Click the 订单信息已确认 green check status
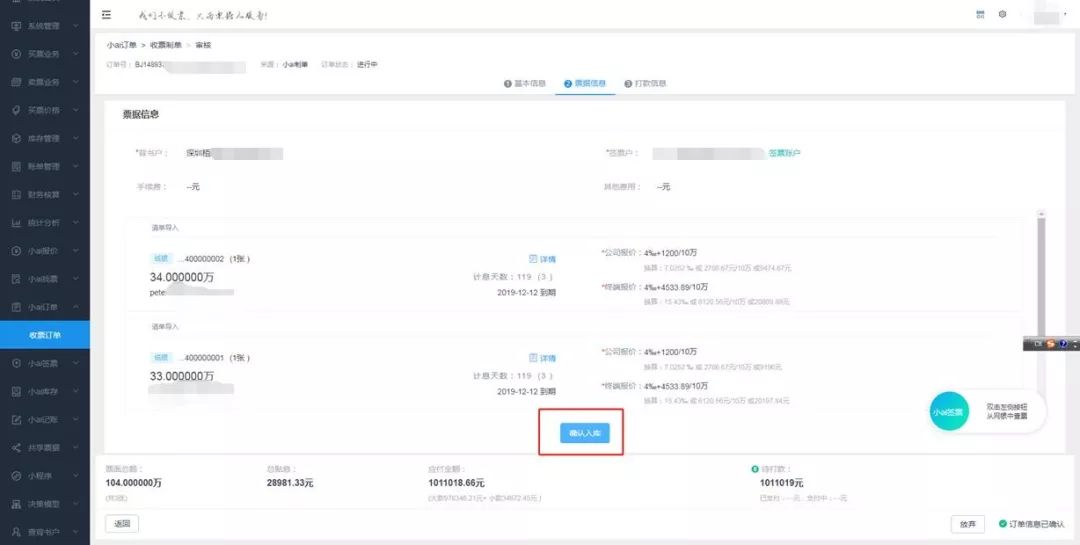 1031,524
